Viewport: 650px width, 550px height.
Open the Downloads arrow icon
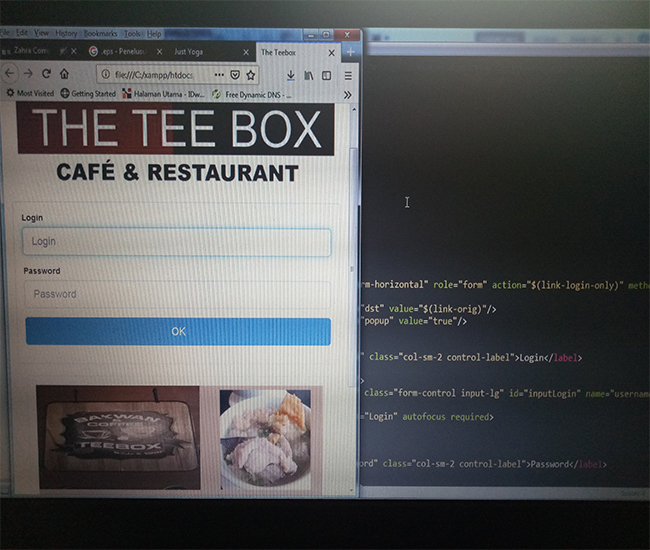290,75
